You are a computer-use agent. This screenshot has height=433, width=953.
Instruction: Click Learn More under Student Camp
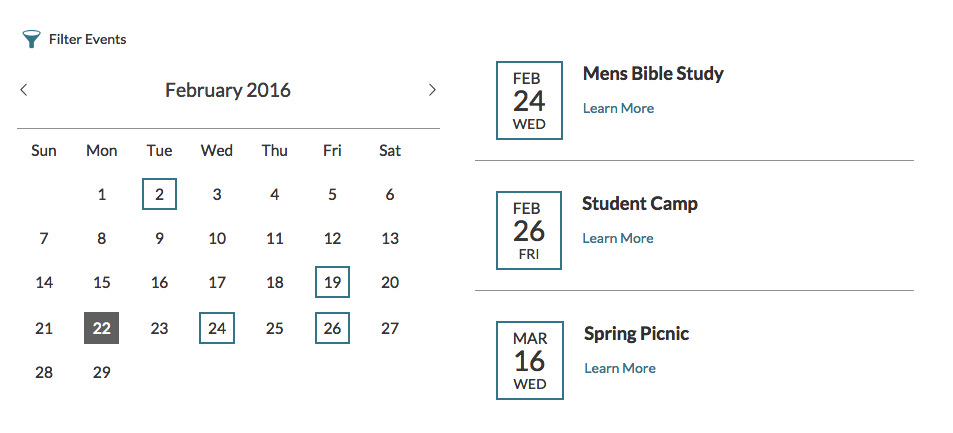[618, 238]
